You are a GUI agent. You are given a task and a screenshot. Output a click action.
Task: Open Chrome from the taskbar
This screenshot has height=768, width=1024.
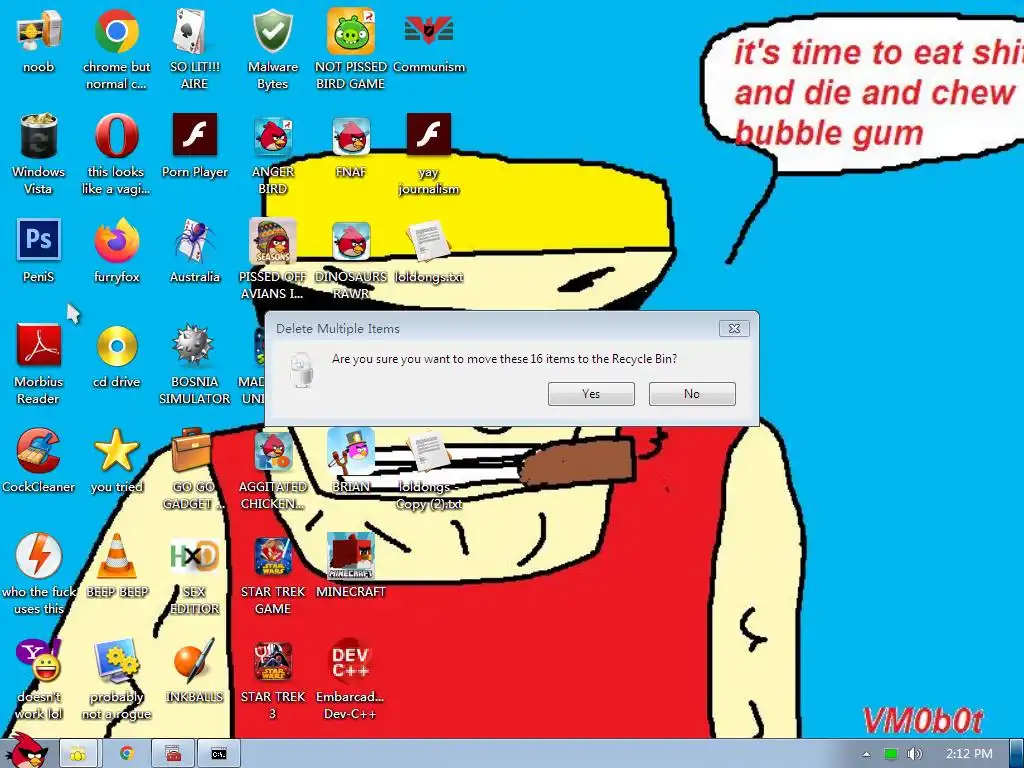127,754
